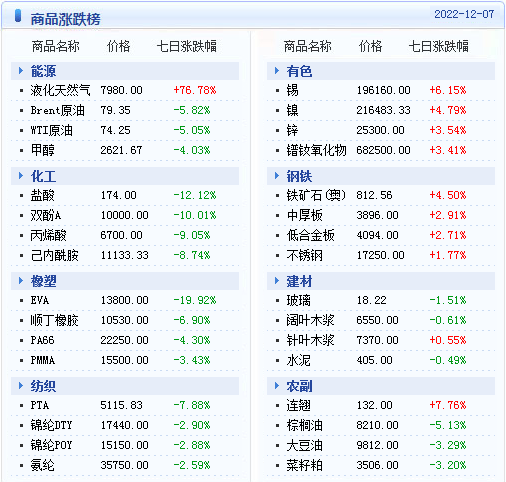Viewport: 506px width, 482px height.
Task: Click the price 196160.00
Action: (x=384, y=90)
